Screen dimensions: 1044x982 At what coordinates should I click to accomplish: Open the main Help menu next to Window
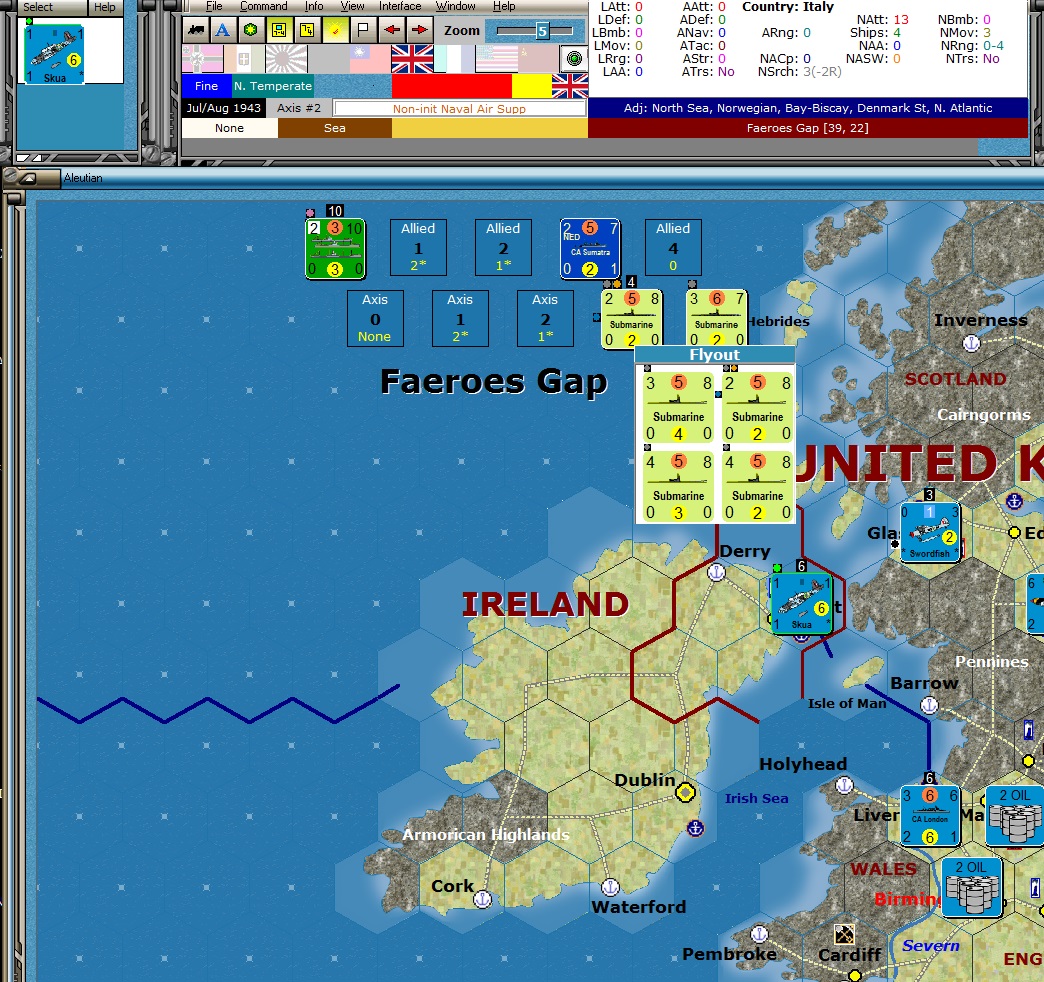click(x=504, y=6)
